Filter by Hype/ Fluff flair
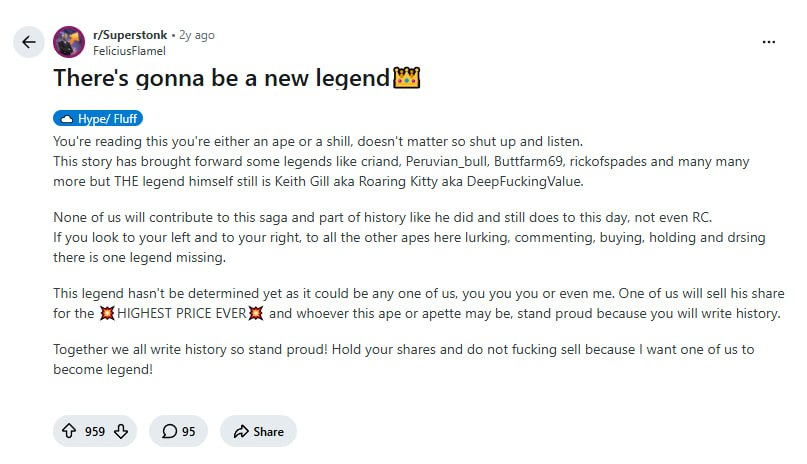The image size is (807, 464). 98,119
